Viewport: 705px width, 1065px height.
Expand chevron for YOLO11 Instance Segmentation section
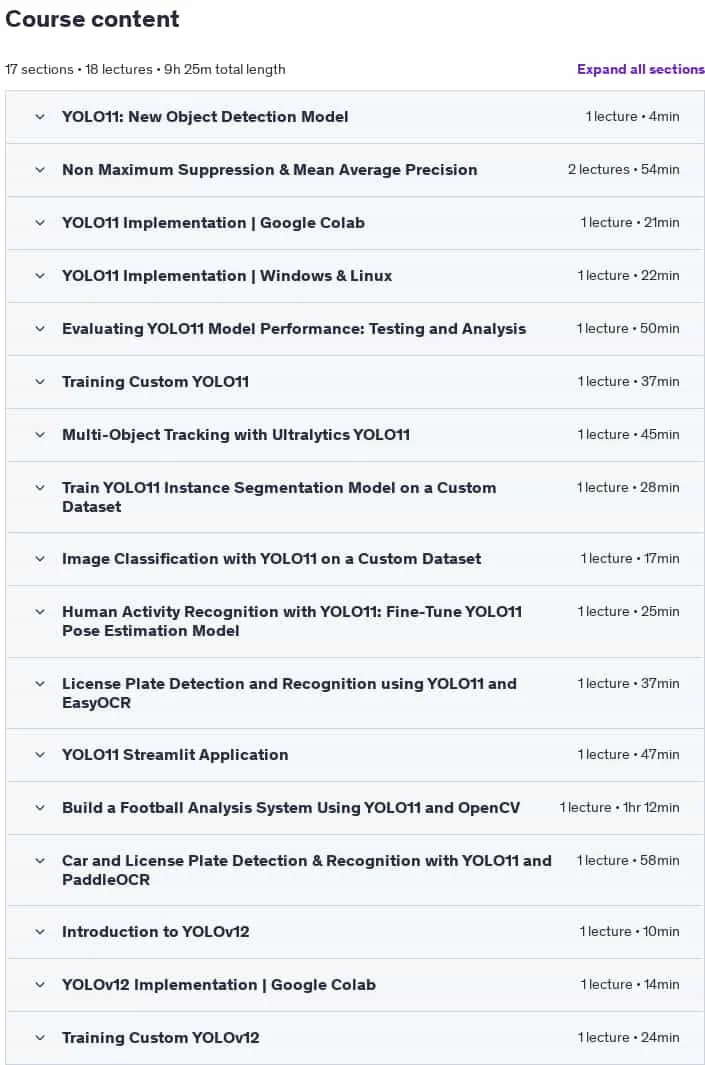coord(40,488)
